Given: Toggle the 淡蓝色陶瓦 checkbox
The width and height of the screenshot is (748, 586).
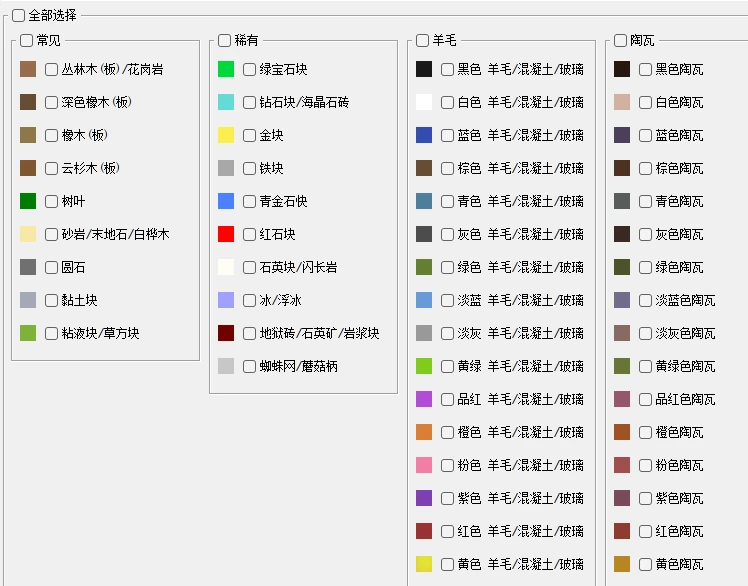Looking at the screenshot, I should click(x=645, y=300).
